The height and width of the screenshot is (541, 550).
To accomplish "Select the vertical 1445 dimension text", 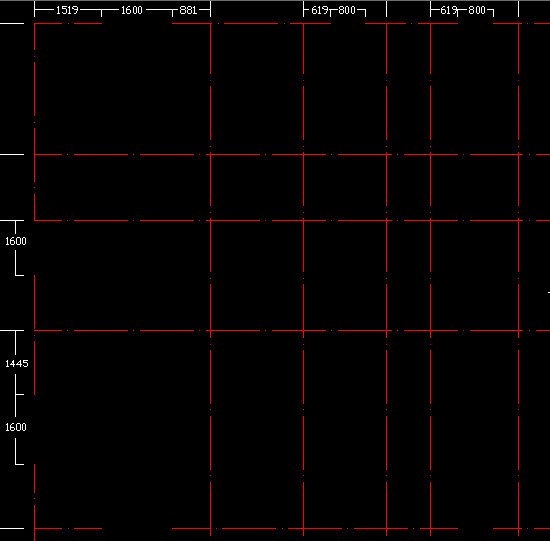I will 16,363.
